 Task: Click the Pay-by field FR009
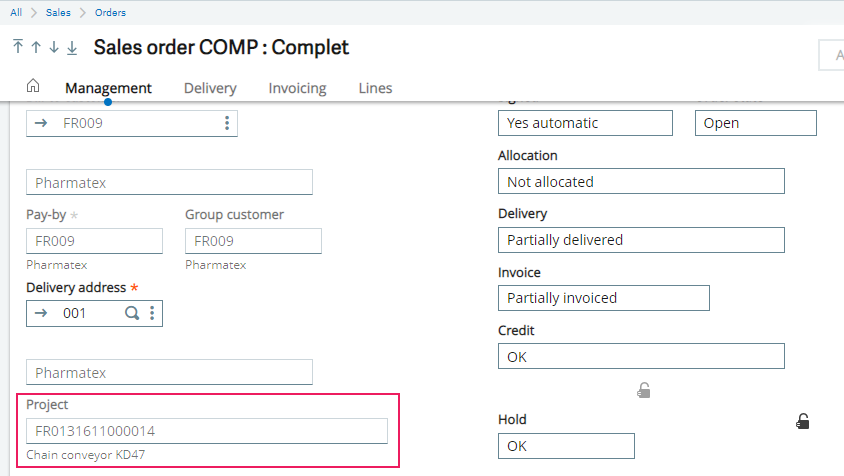tap(94, 241)
